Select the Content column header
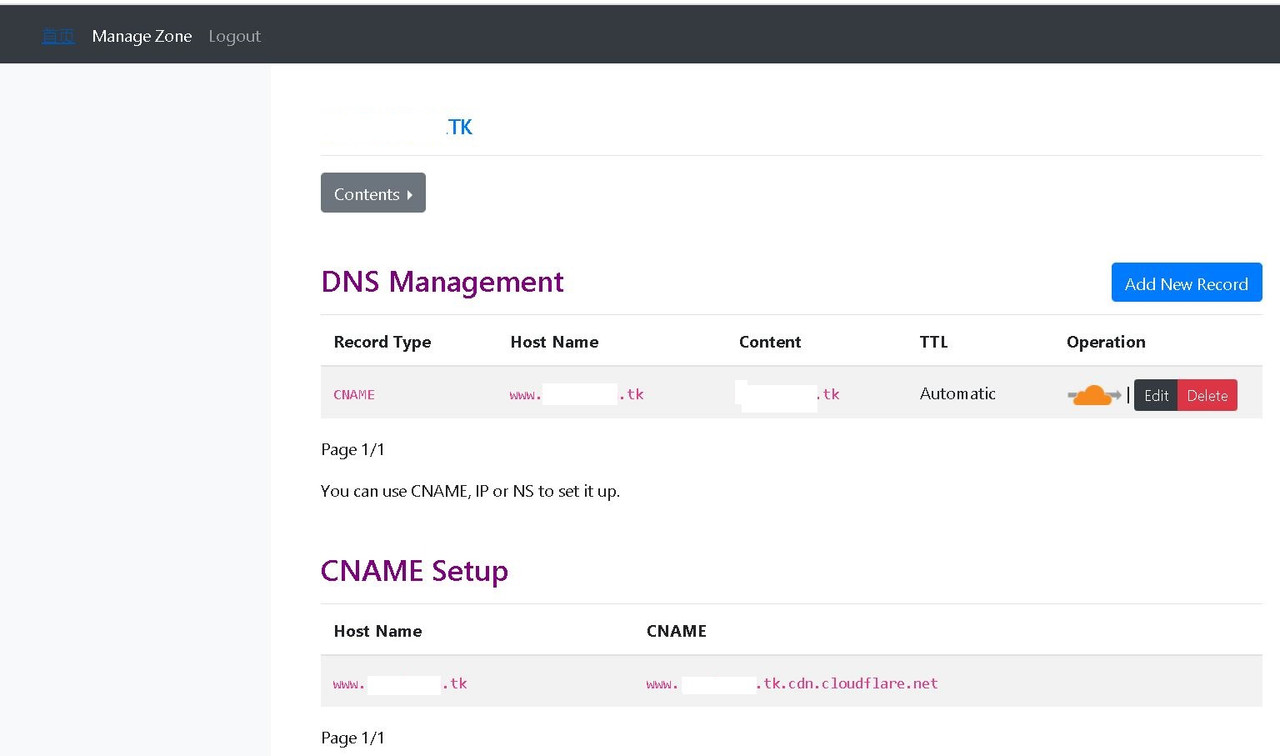Screen dimensions: 1280x756 tap(770, 342)
